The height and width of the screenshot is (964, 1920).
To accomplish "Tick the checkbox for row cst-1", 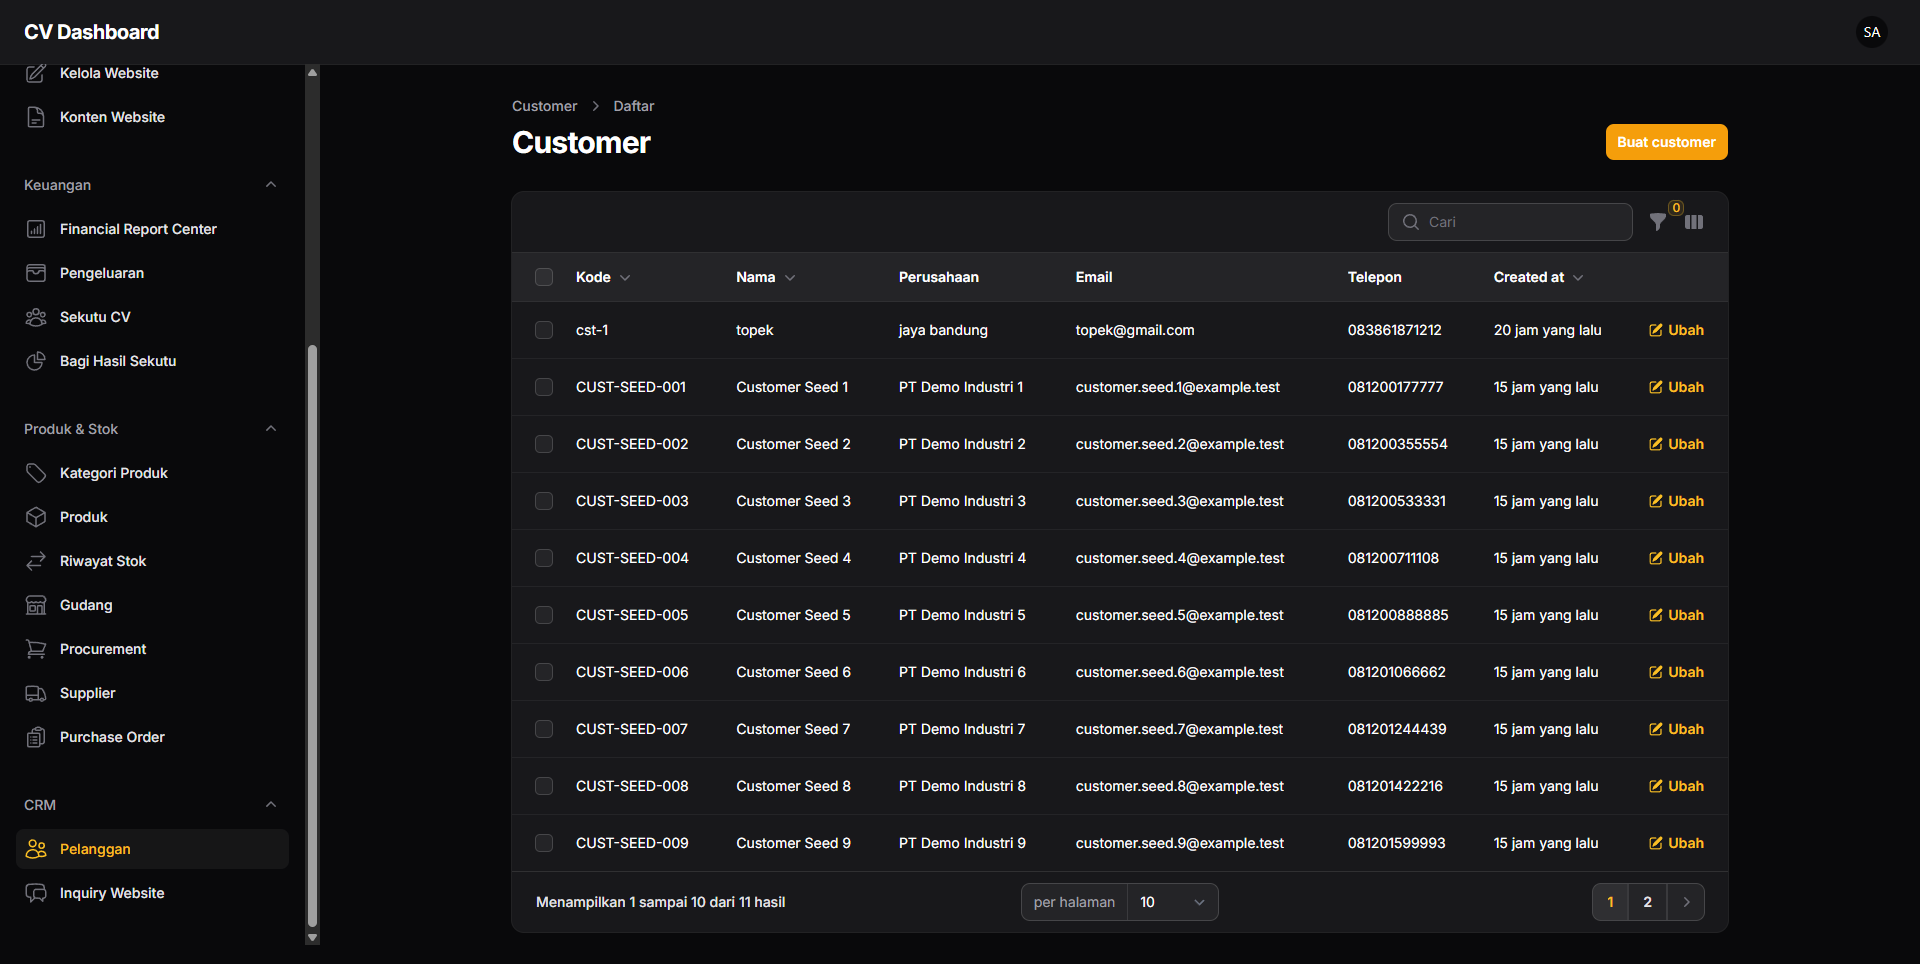I will pos(544,330).
